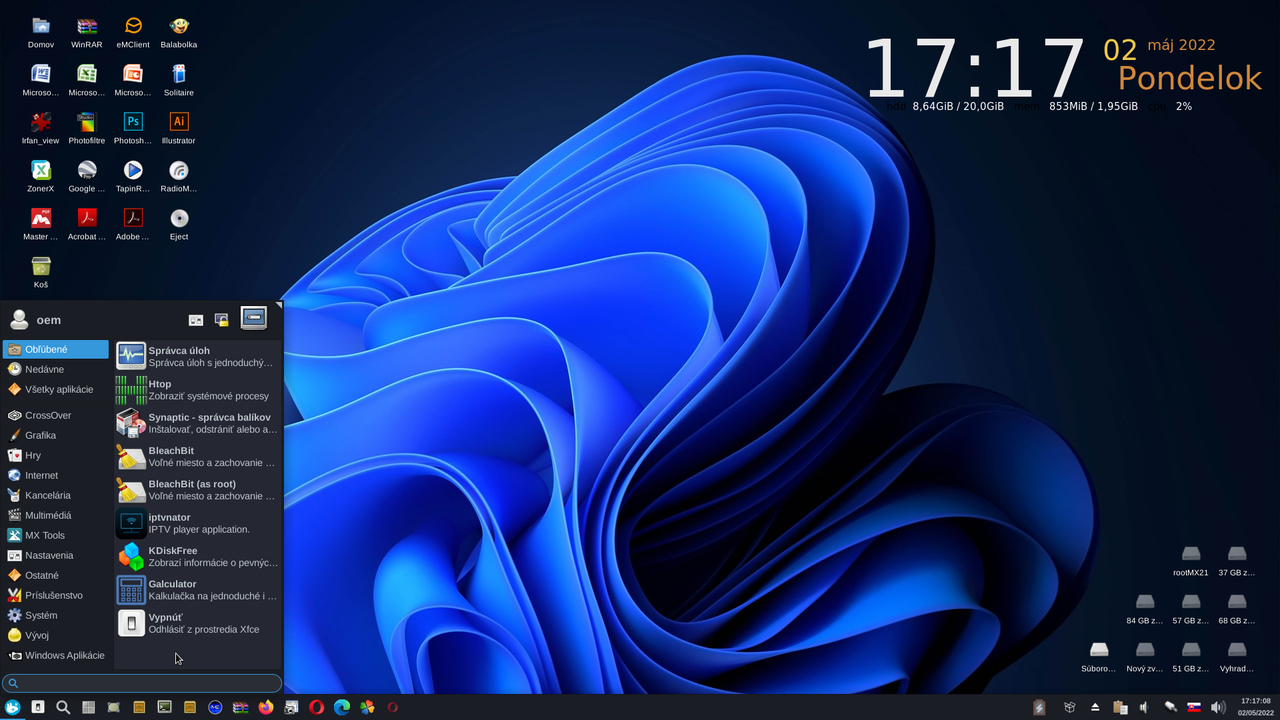Open KDiskFree from favorites
The width and height of the screenshot is (1280, 720).
pos(198,556)
